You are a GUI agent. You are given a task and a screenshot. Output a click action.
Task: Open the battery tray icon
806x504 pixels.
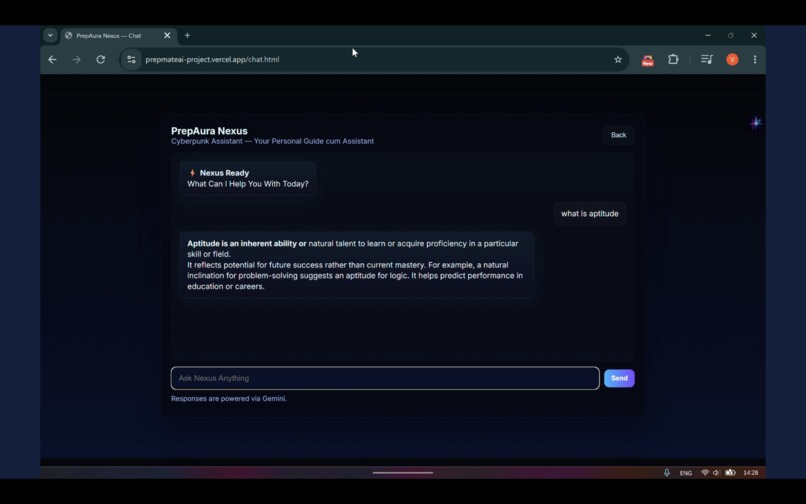(730, 473)
